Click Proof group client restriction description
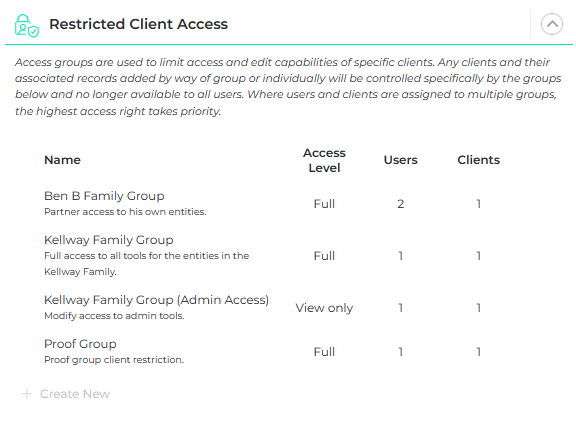The height and width of the screenshot is (431, 576). [x=114, y=360]
